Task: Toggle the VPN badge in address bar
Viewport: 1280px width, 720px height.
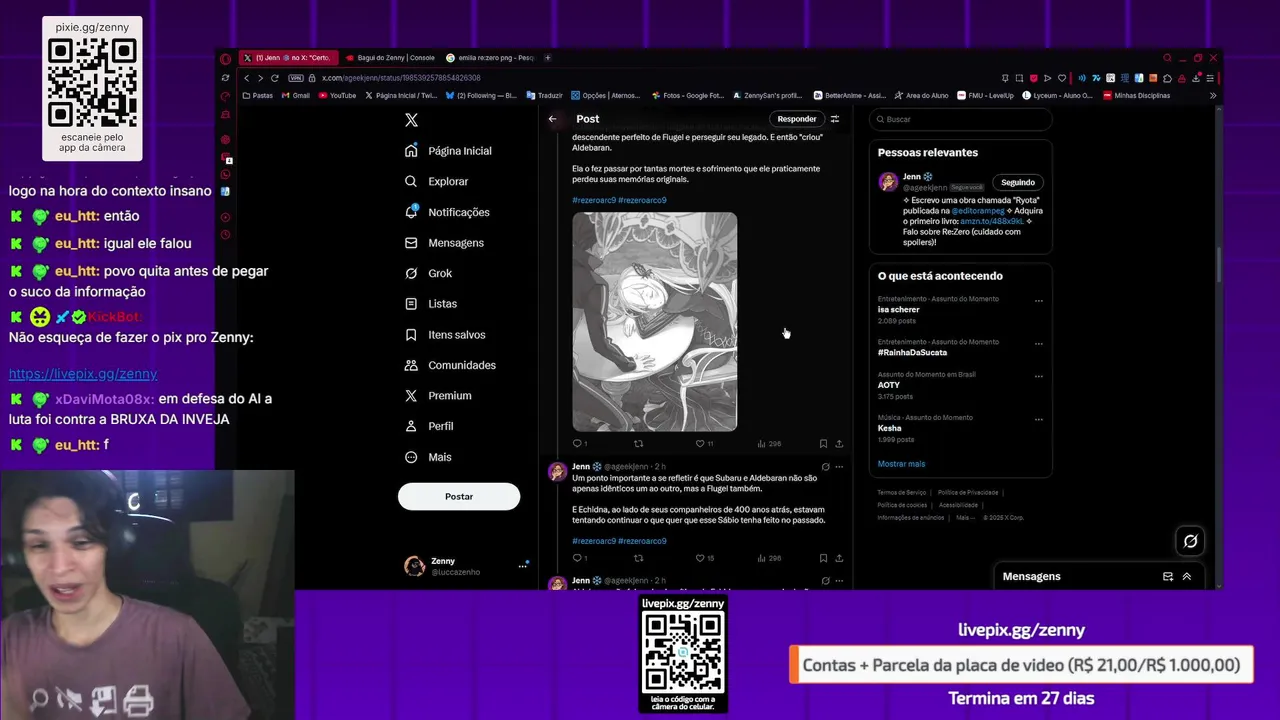Action: 296,78
